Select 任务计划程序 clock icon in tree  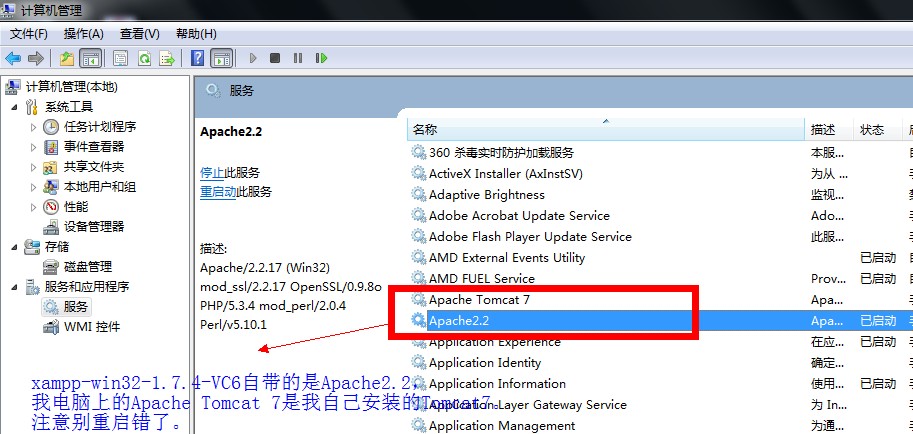pyautogui.click(x=51, y=126)
